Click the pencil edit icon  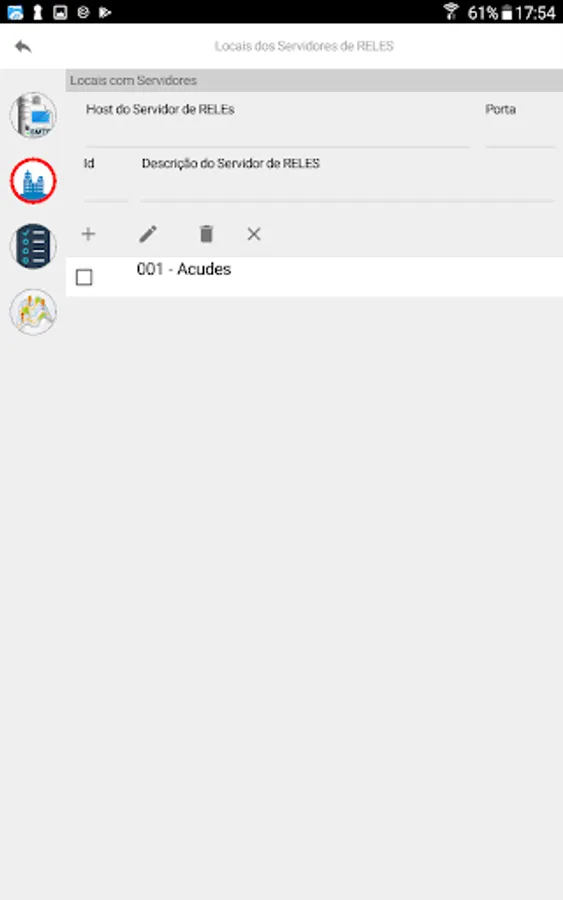[148, 234]
